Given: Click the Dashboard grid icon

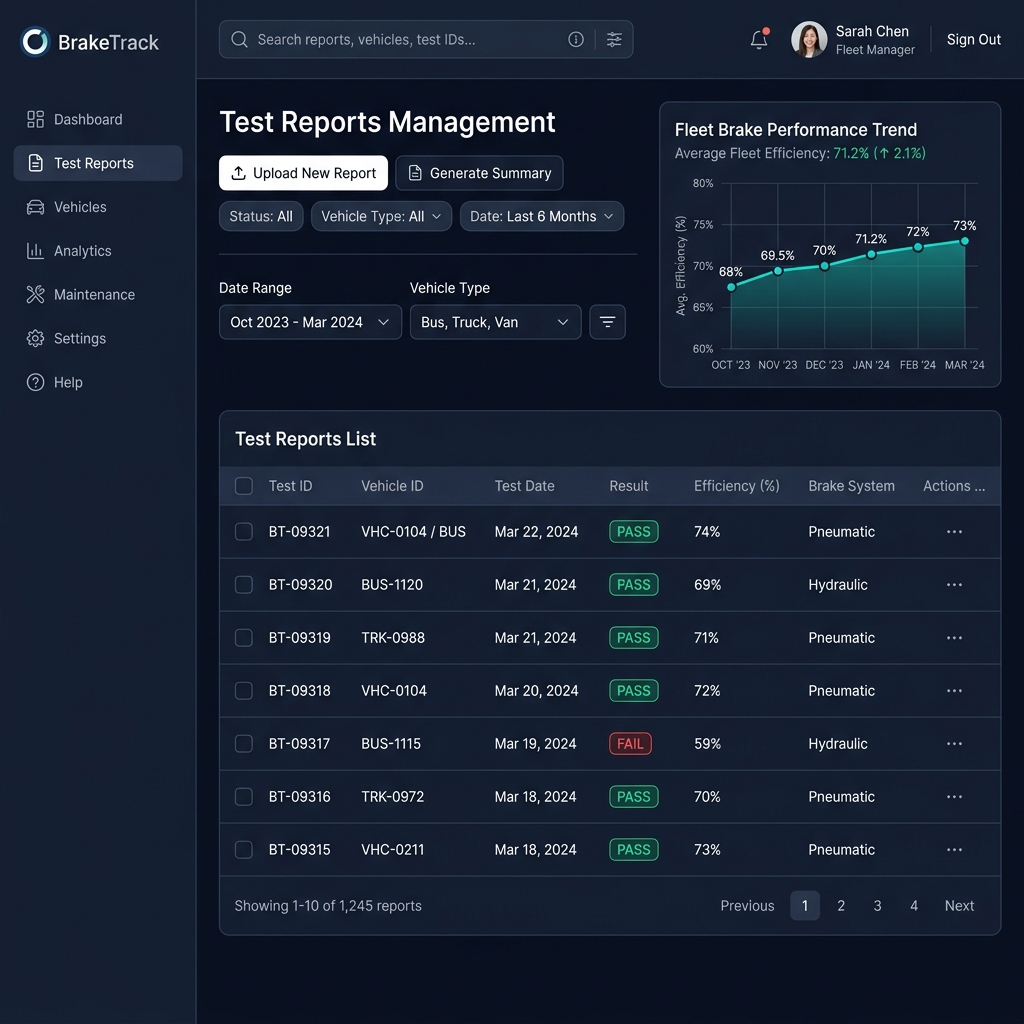Looking at the screenshot, I should click(35, 119).
